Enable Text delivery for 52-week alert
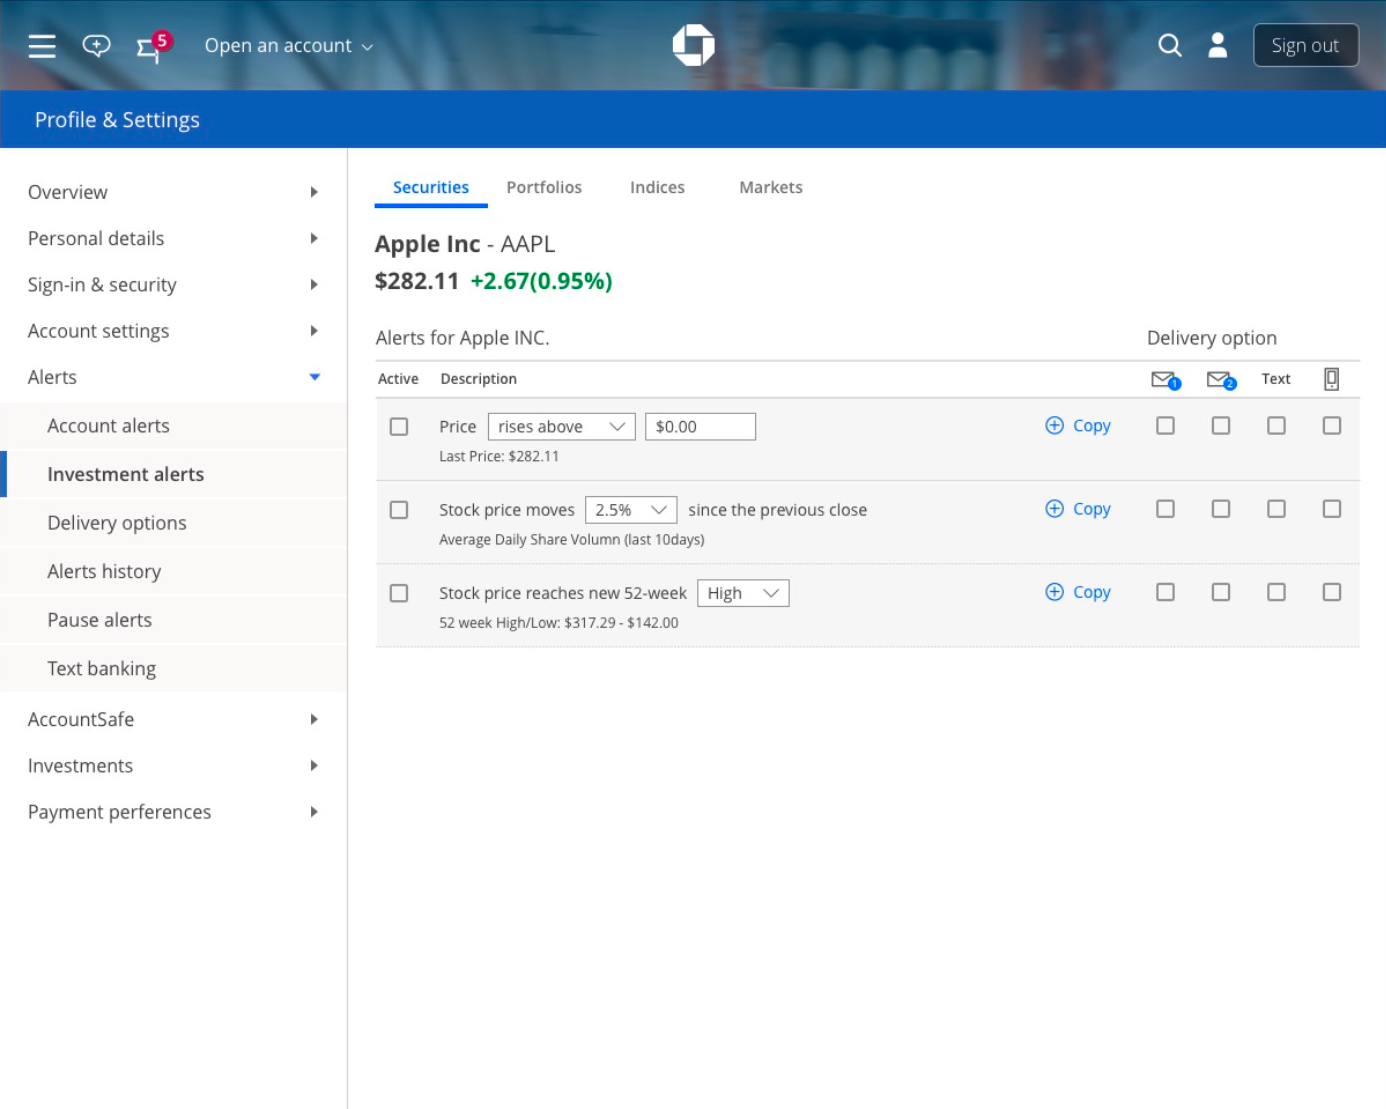The image size is (1386, 1109). (1276, 592)
